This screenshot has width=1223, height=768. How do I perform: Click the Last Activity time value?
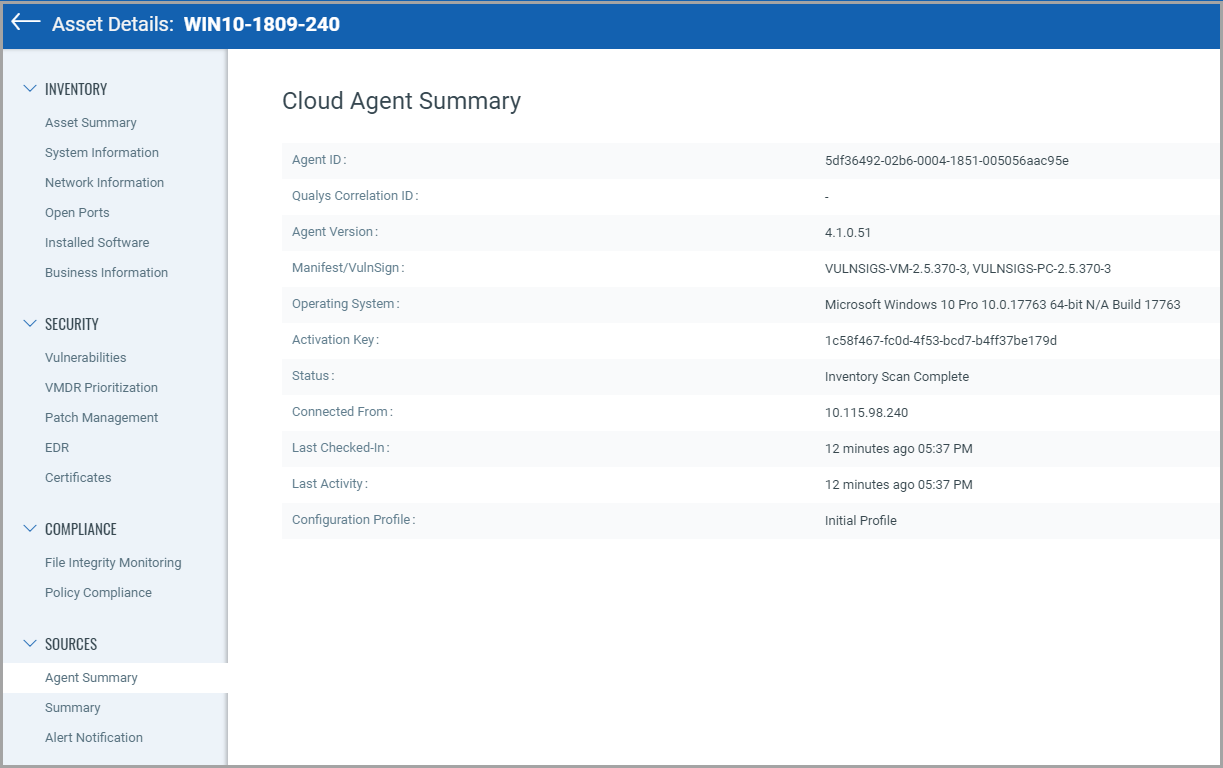899,485
